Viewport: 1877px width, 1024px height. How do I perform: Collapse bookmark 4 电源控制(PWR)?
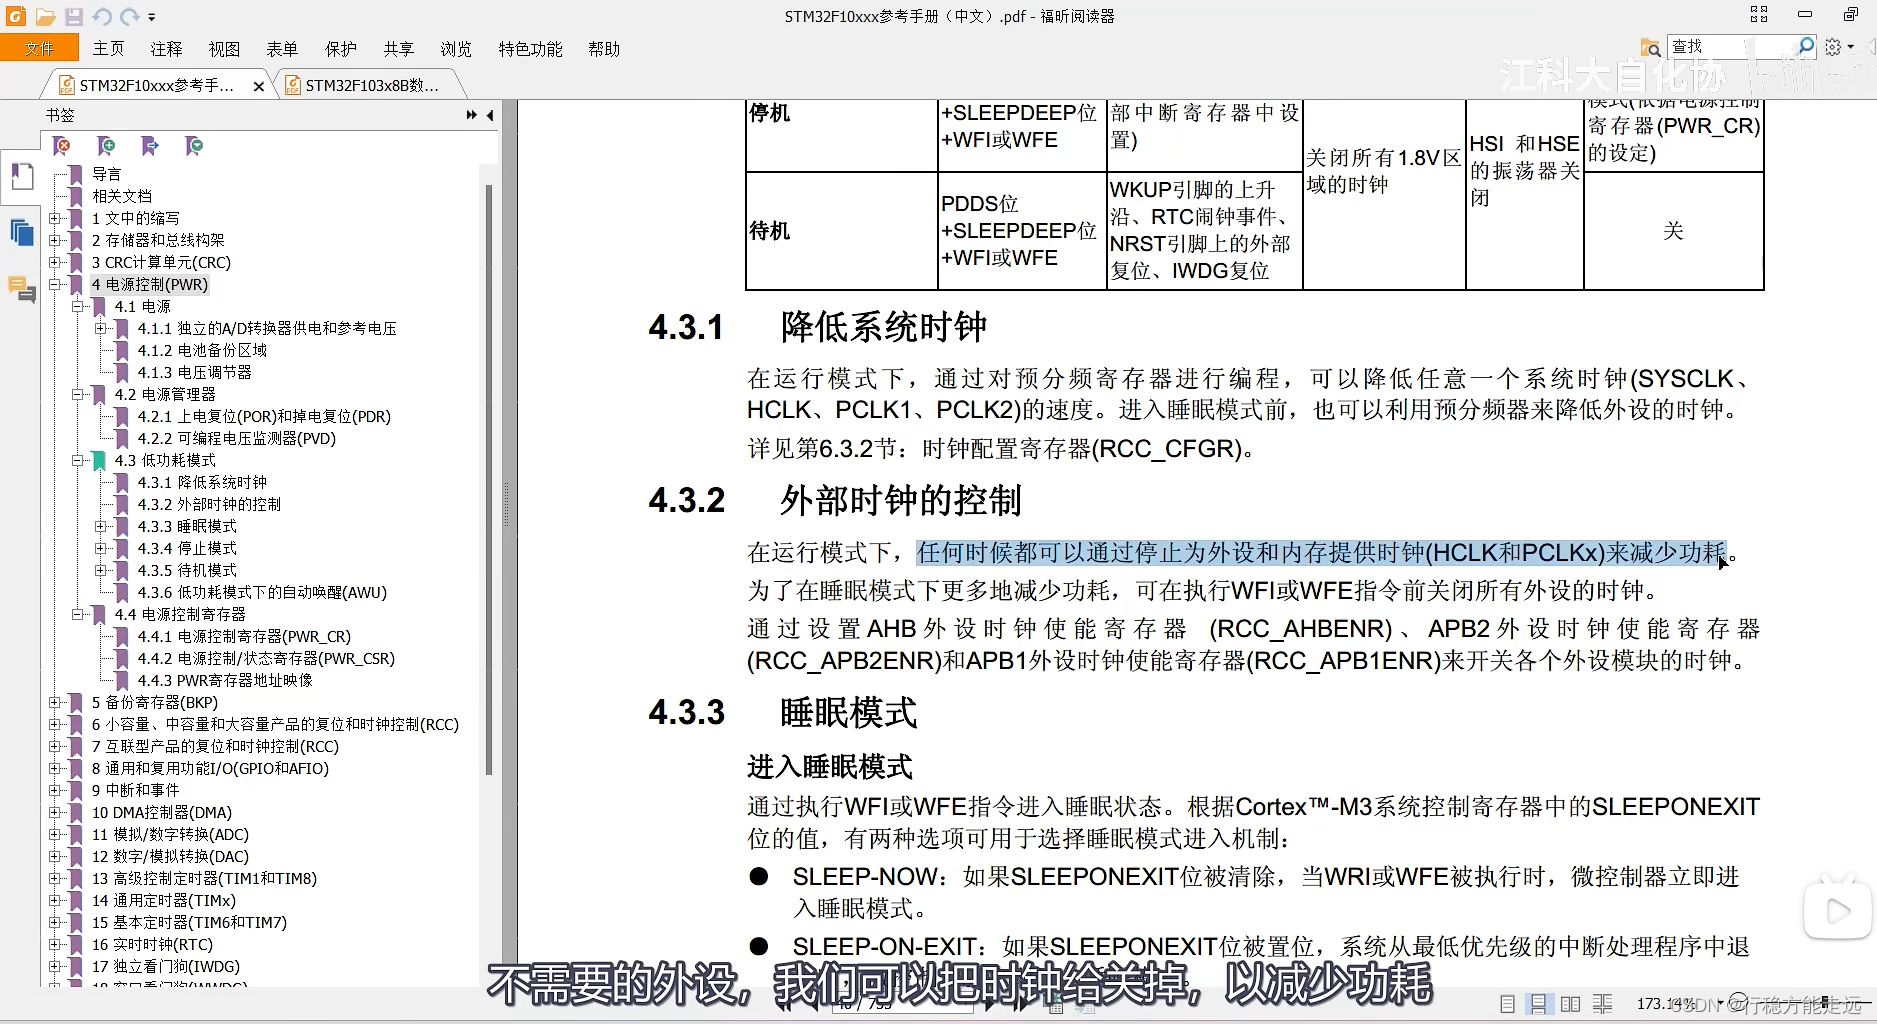(x=55, y=284)
